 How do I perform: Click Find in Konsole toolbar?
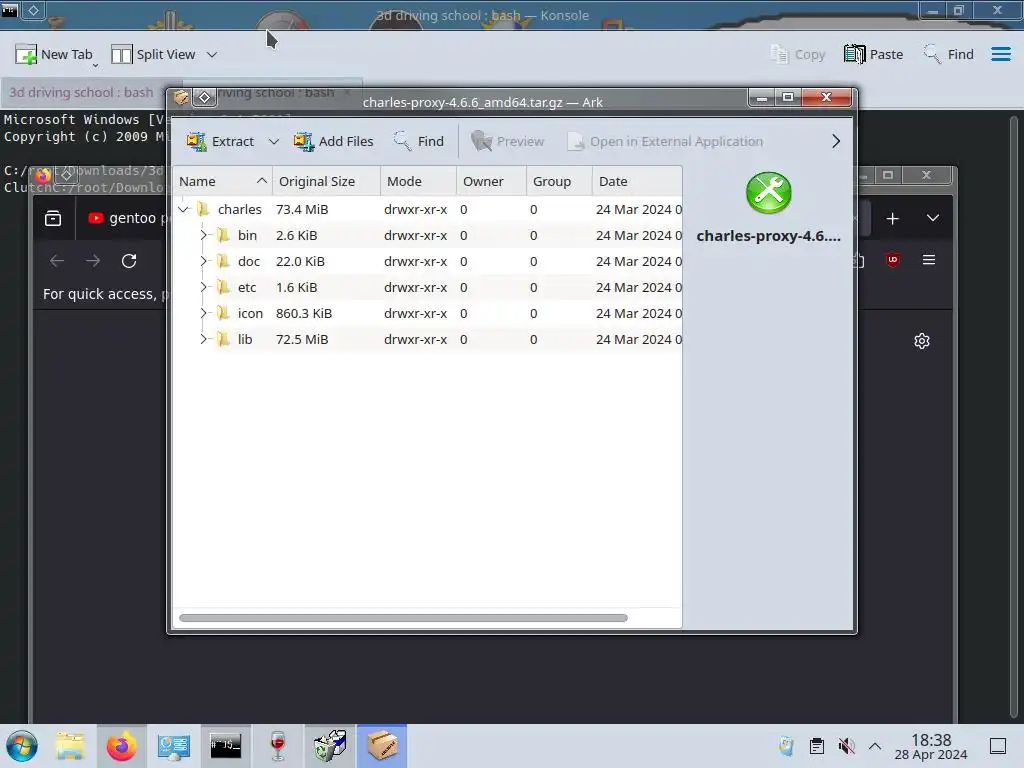click(948, 55)
